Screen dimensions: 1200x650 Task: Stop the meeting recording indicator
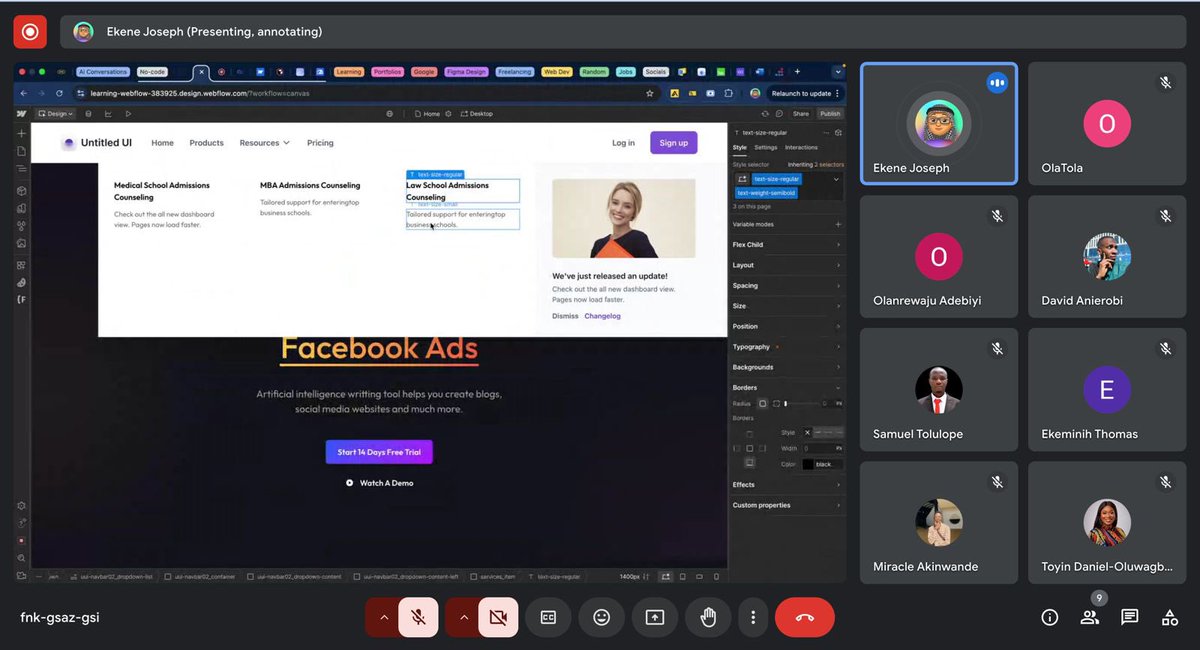click(x=30, y=31)
